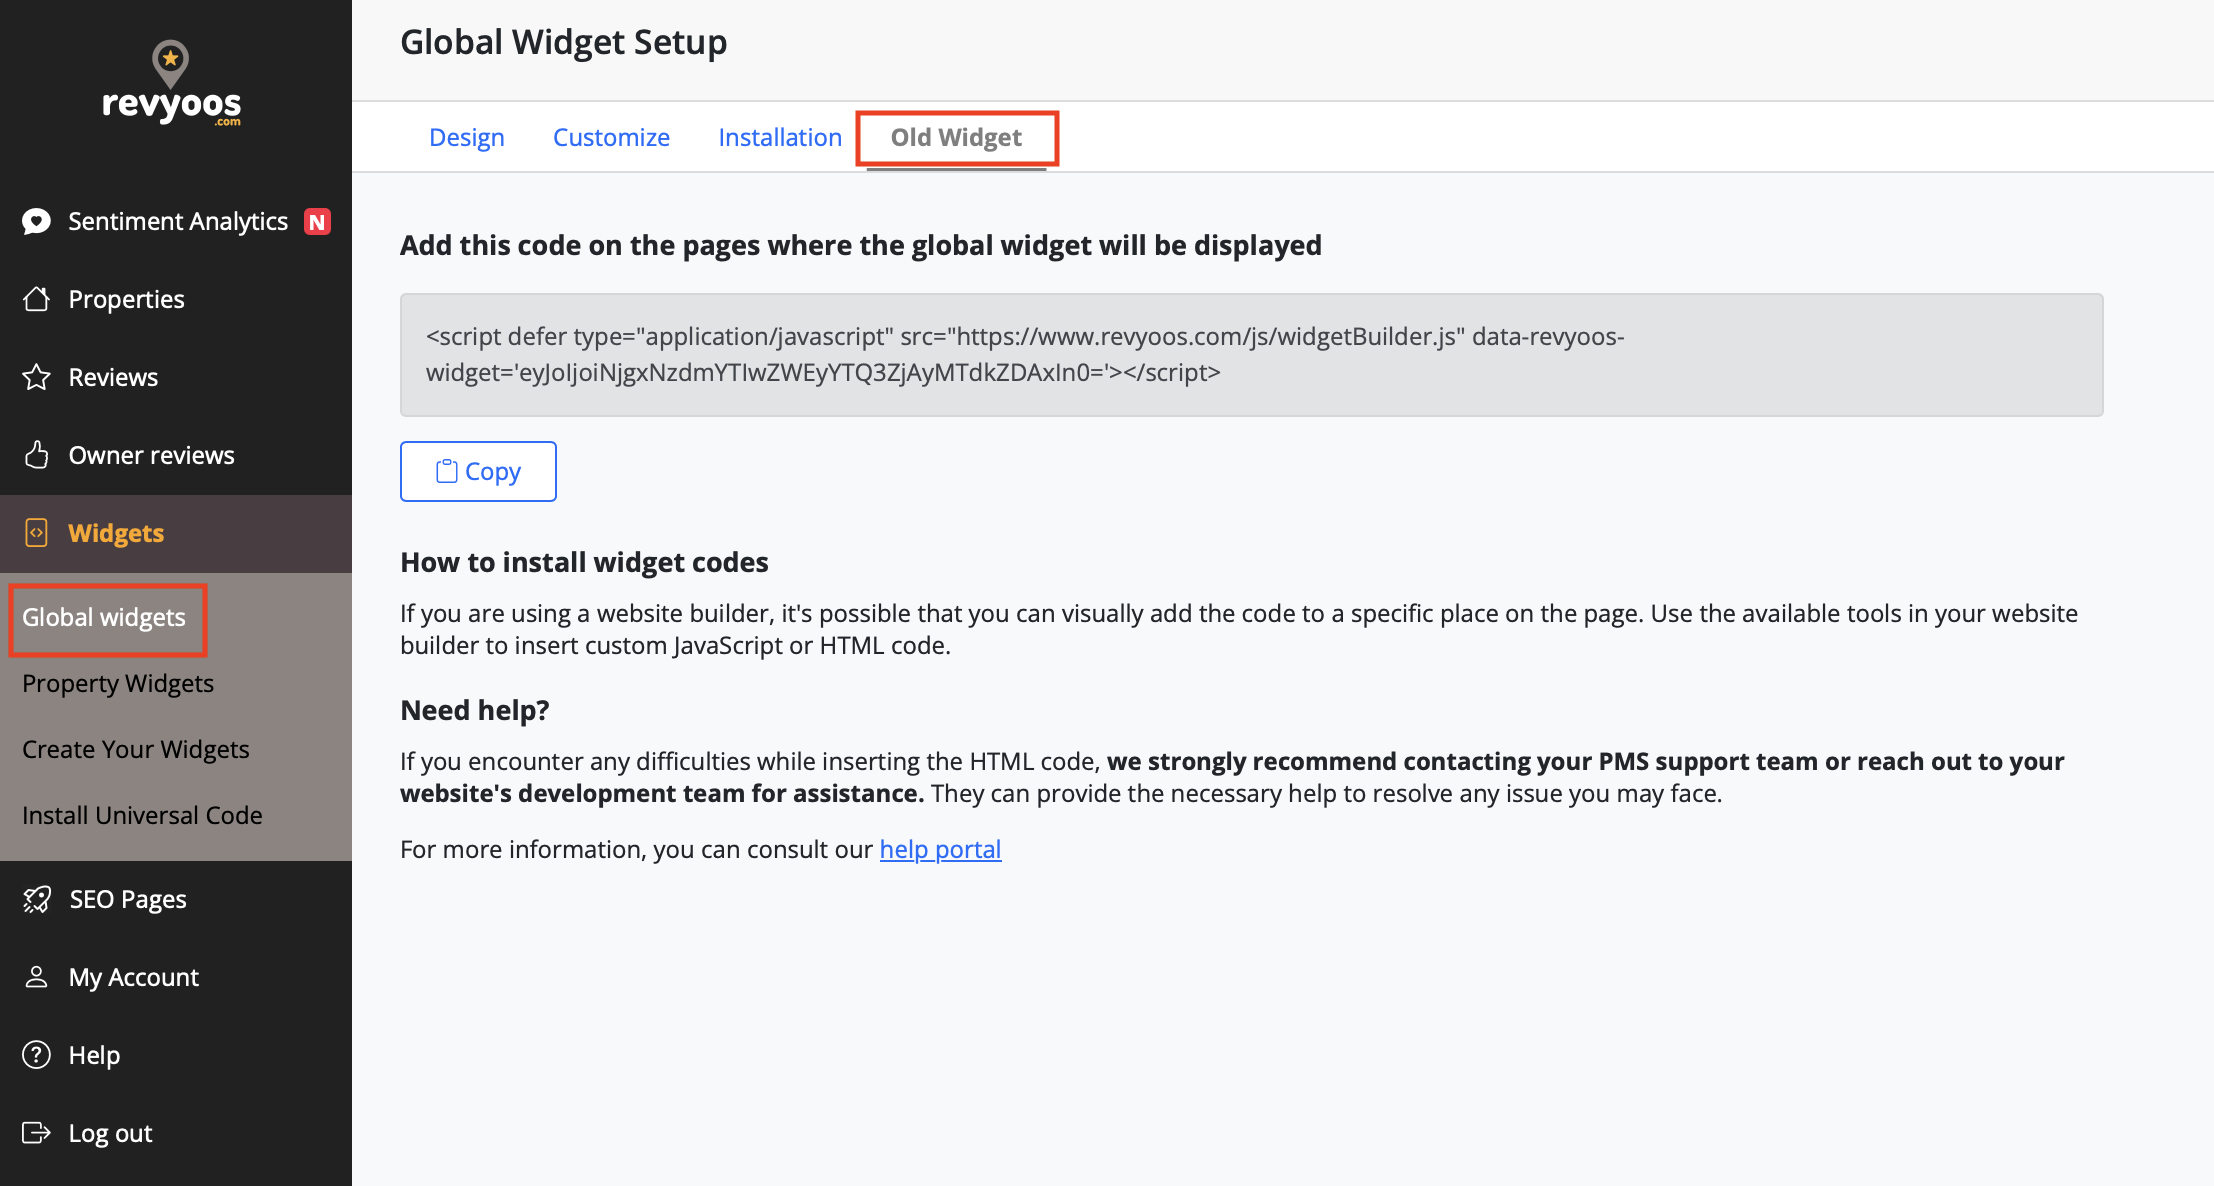Click the Help question mark icon
Screen dimensions: 2214x1186
(37, 1055)
